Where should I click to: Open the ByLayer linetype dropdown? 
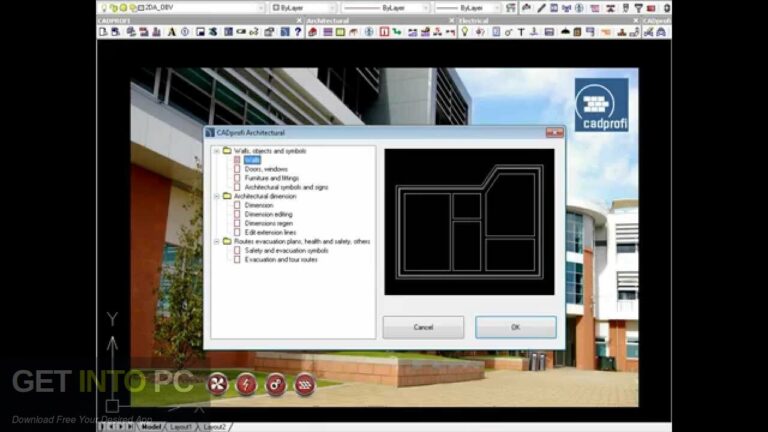[x=425, y=8]
